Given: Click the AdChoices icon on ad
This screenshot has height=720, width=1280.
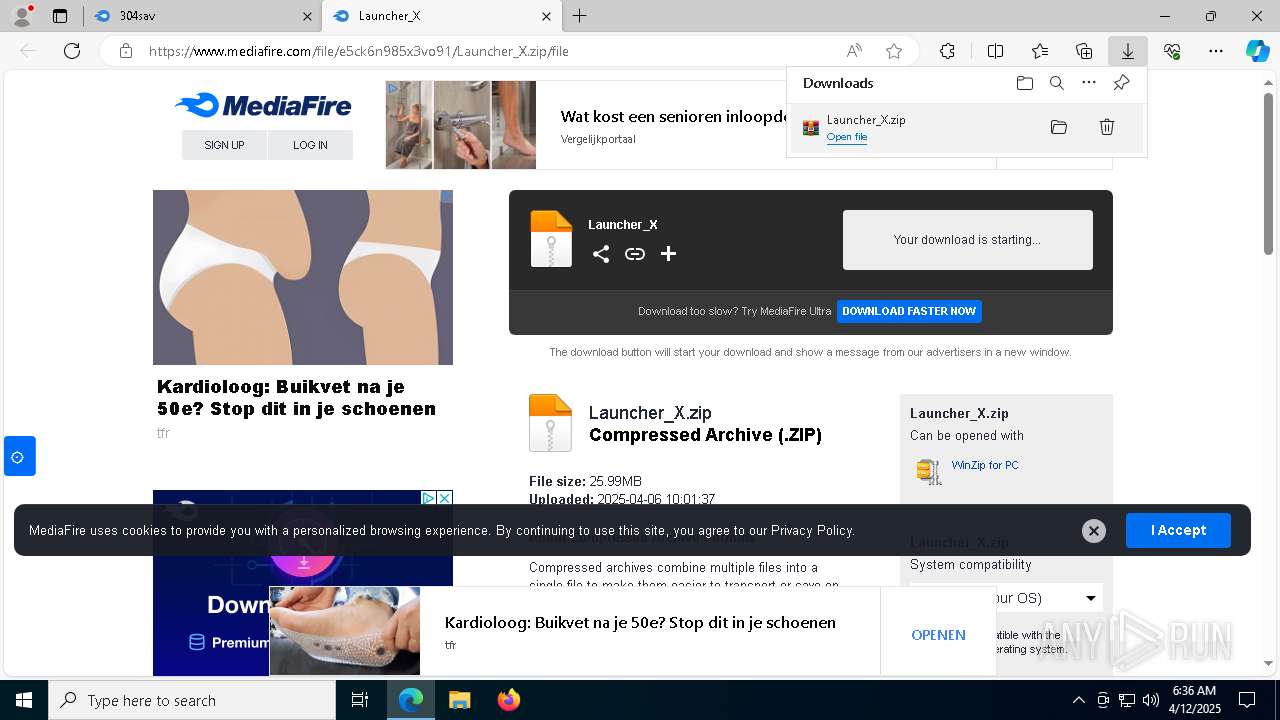Looking at the screenshot, I should coord(428,498).
